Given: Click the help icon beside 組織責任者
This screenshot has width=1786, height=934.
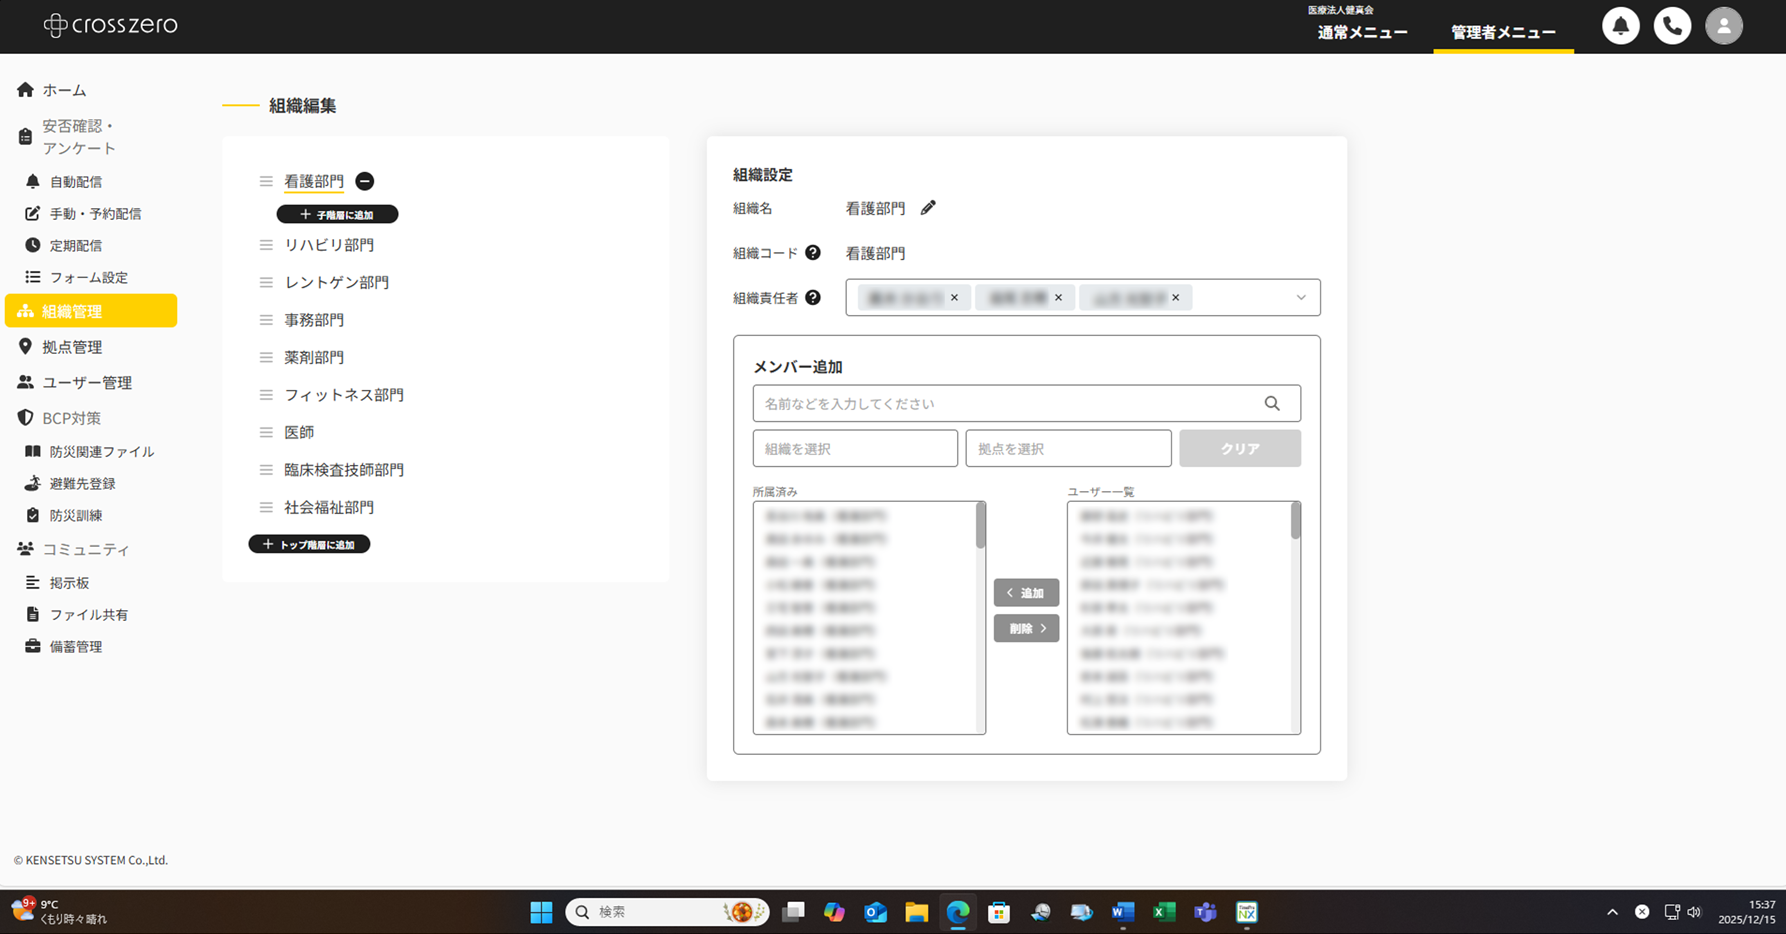Looking at the screenshot, I should 813,297.
